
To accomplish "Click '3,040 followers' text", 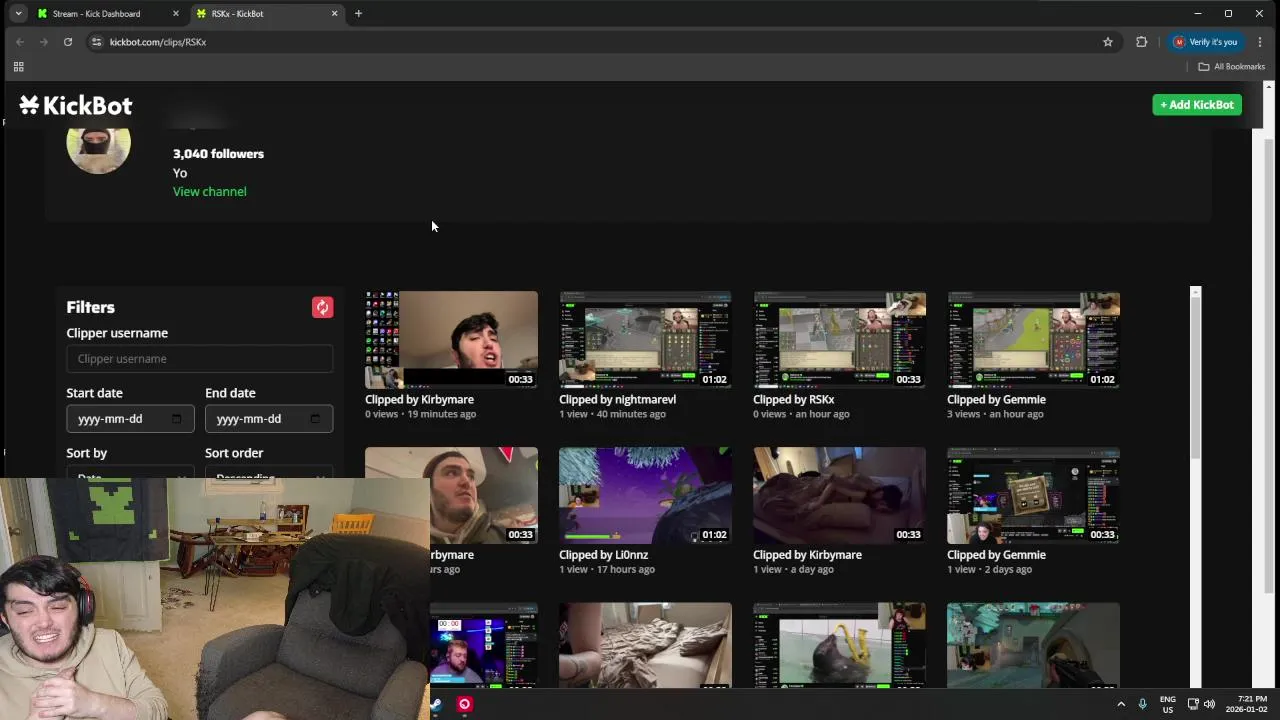I will [218, 154].
